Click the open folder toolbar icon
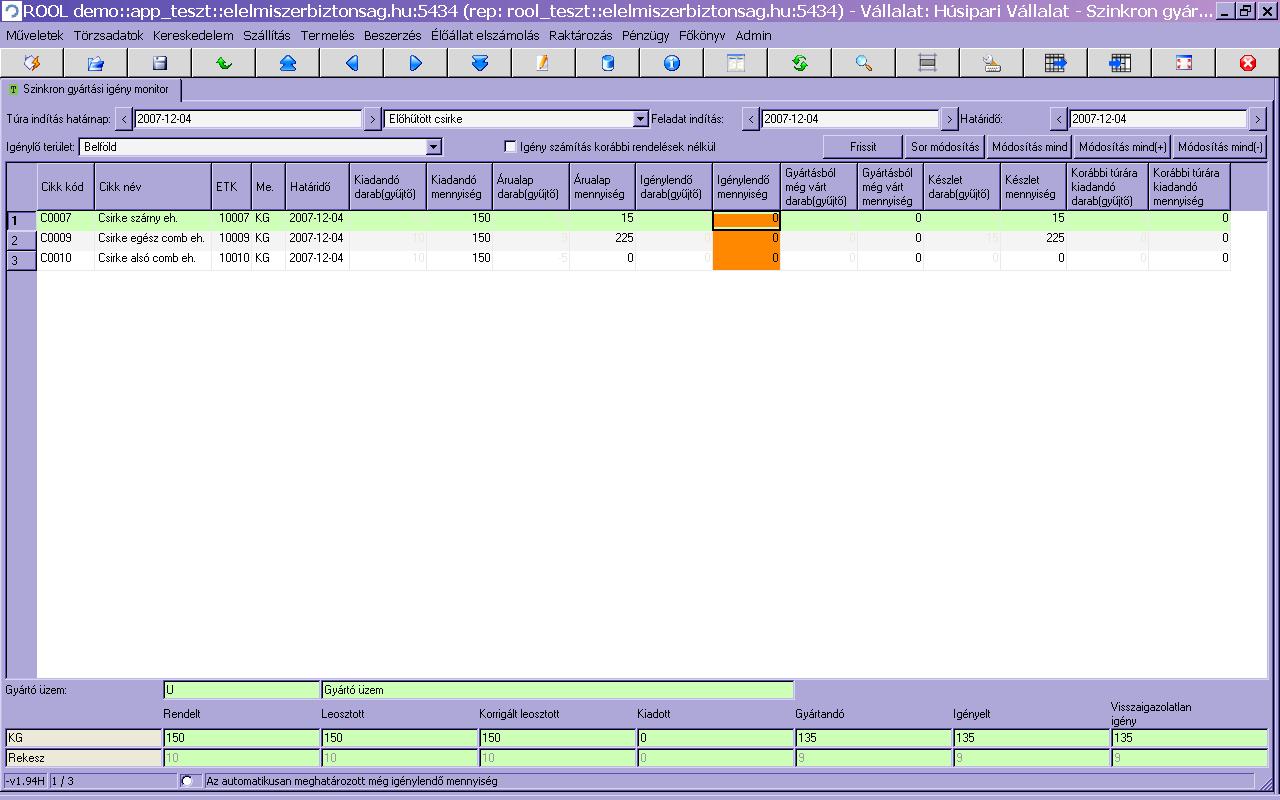 point(95,63)
